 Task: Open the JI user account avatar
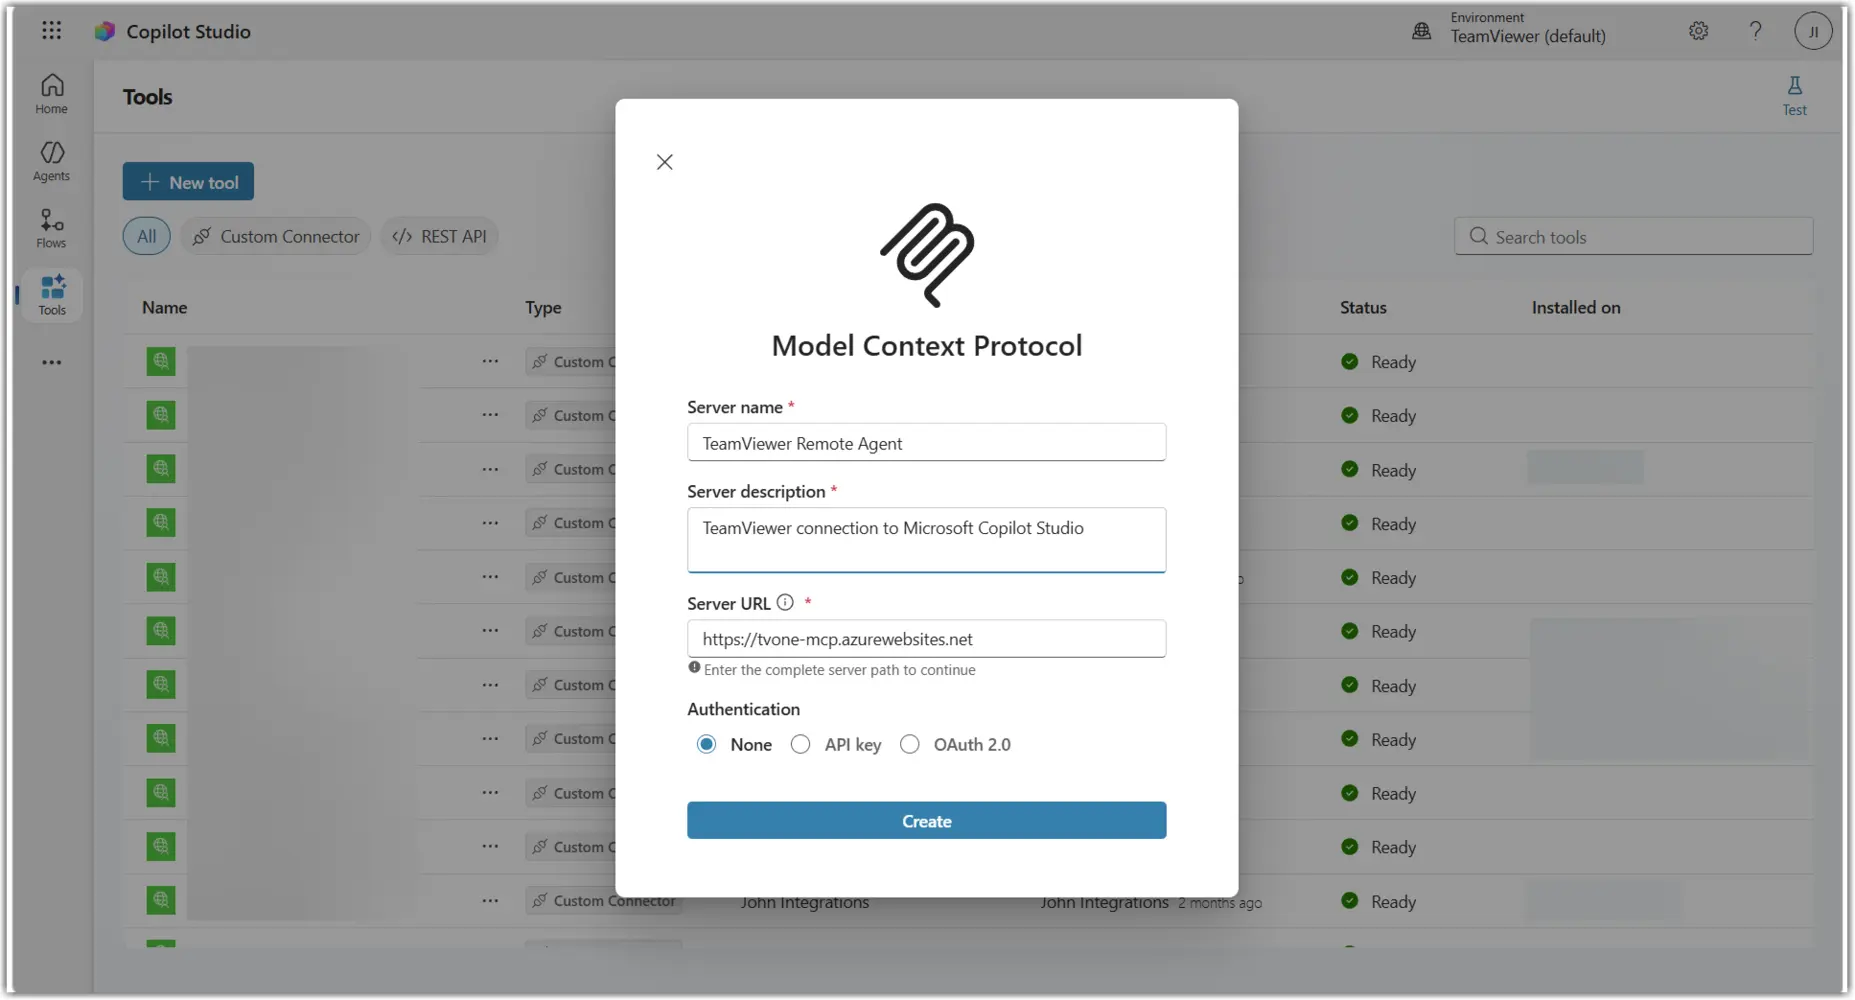click(1813, 31)
